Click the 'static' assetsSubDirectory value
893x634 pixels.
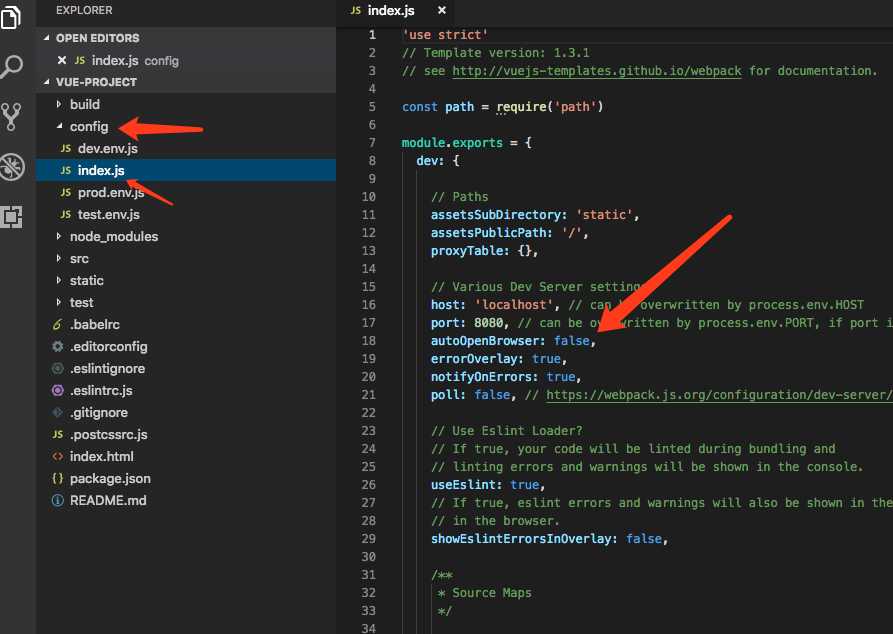point(604,215)
